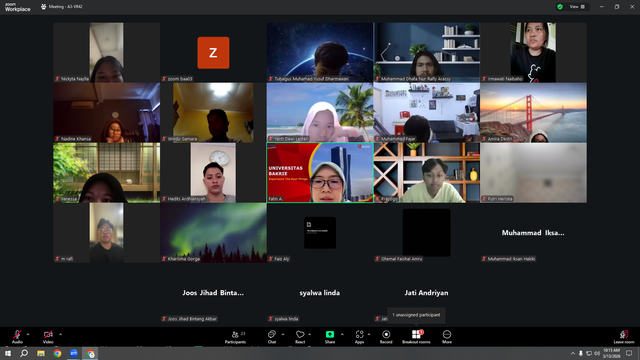Select Hadits Ardhiansyah's video tile

[x=213, y=172]
